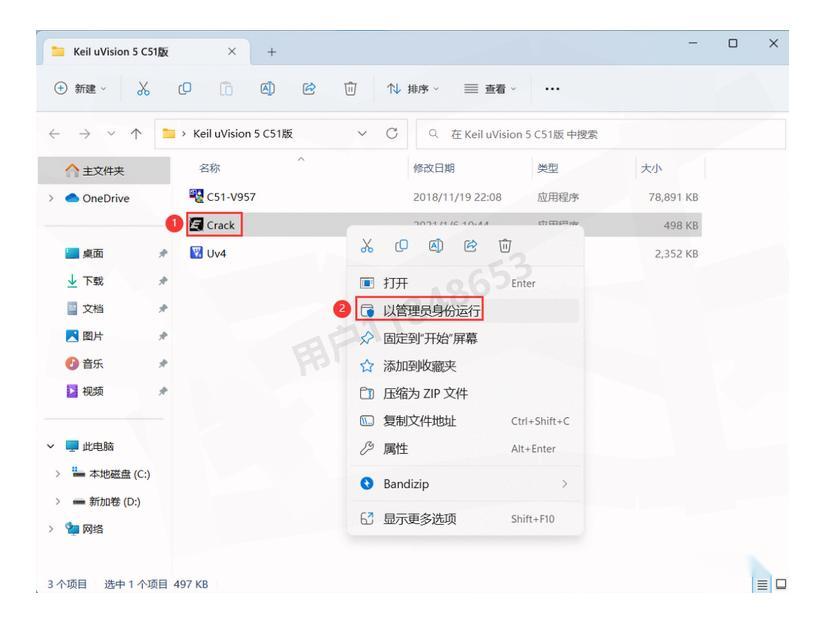Choose 固定到"开始"屏幕 in the context menu

tap(466, 338)
